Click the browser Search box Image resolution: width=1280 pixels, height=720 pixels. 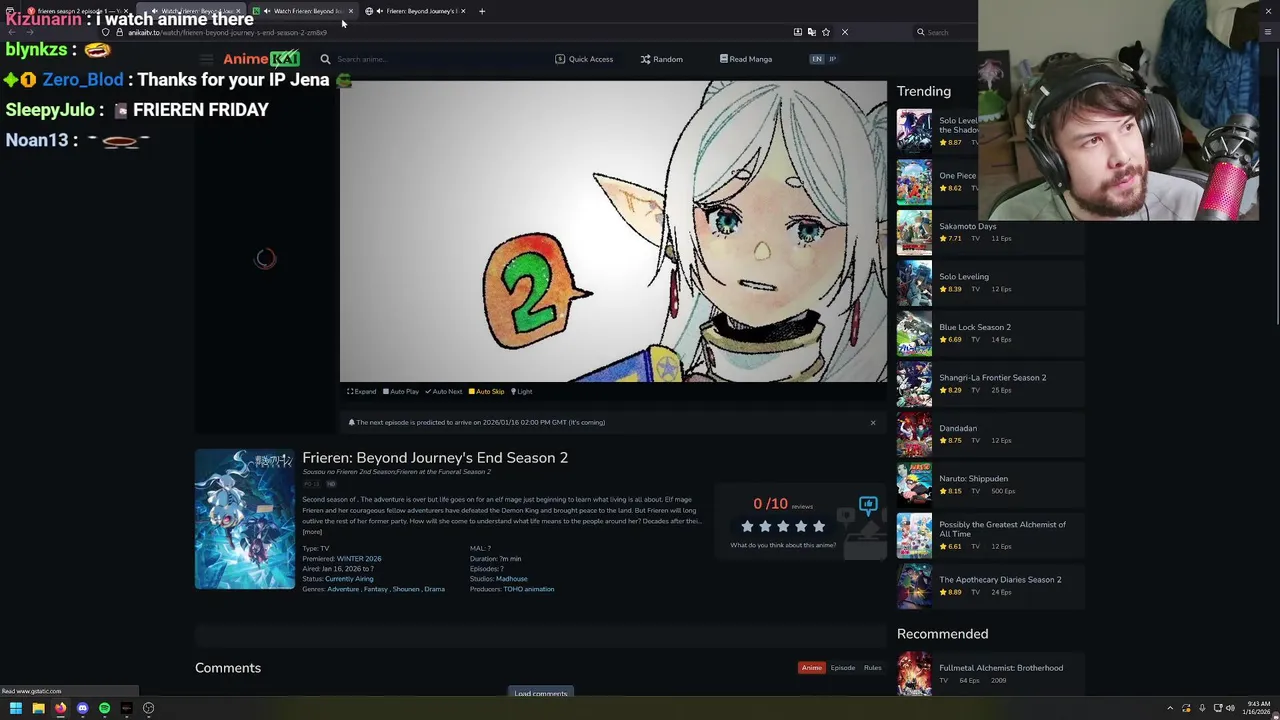944,32
